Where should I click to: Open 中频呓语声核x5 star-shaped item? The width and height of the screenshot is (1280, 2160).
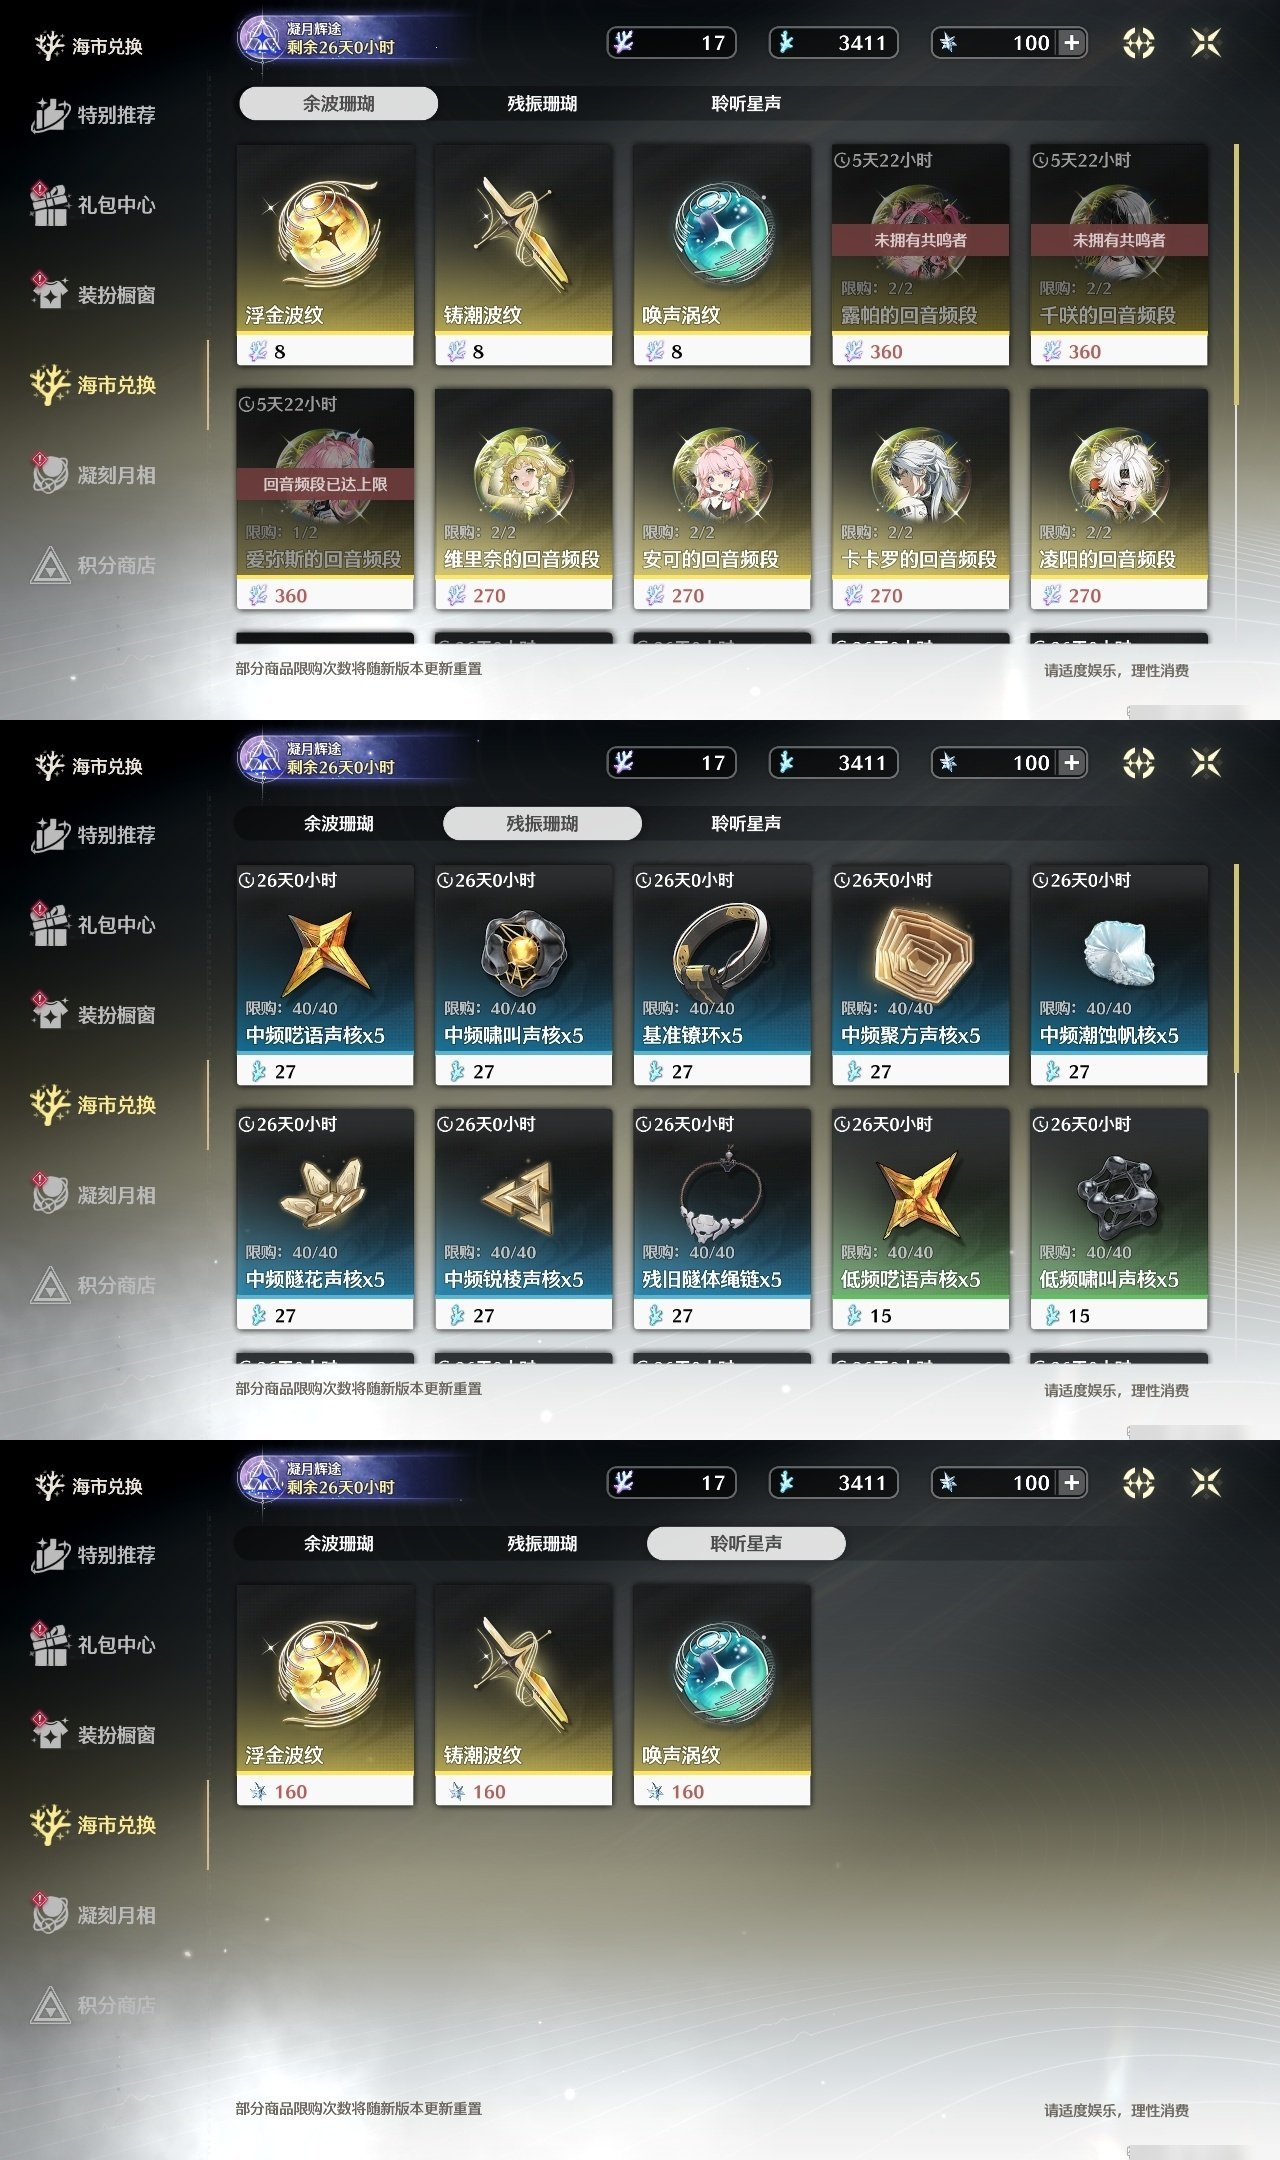tap(325, 975)
